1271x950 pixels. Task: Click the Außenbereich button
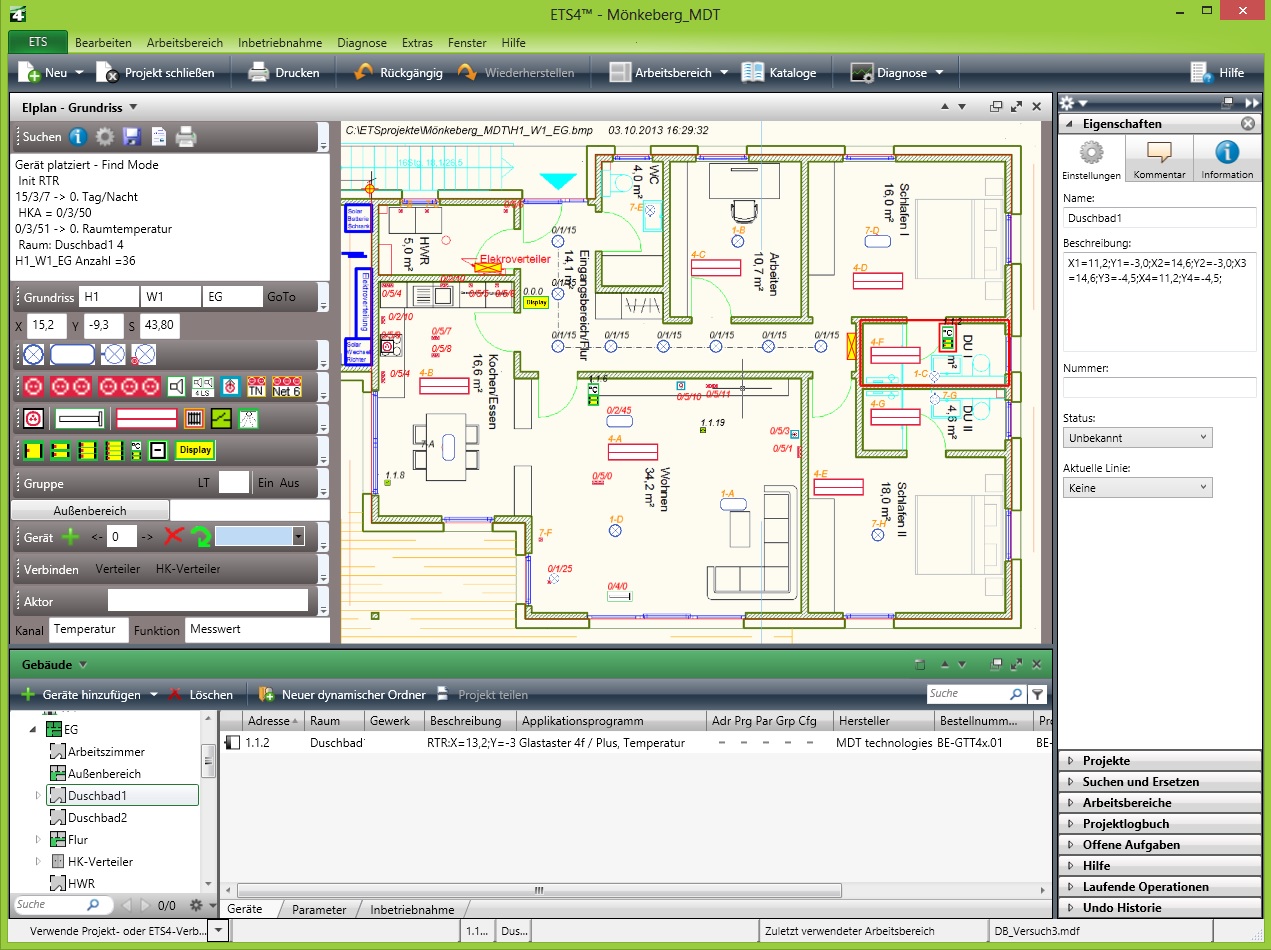(89, 511)
